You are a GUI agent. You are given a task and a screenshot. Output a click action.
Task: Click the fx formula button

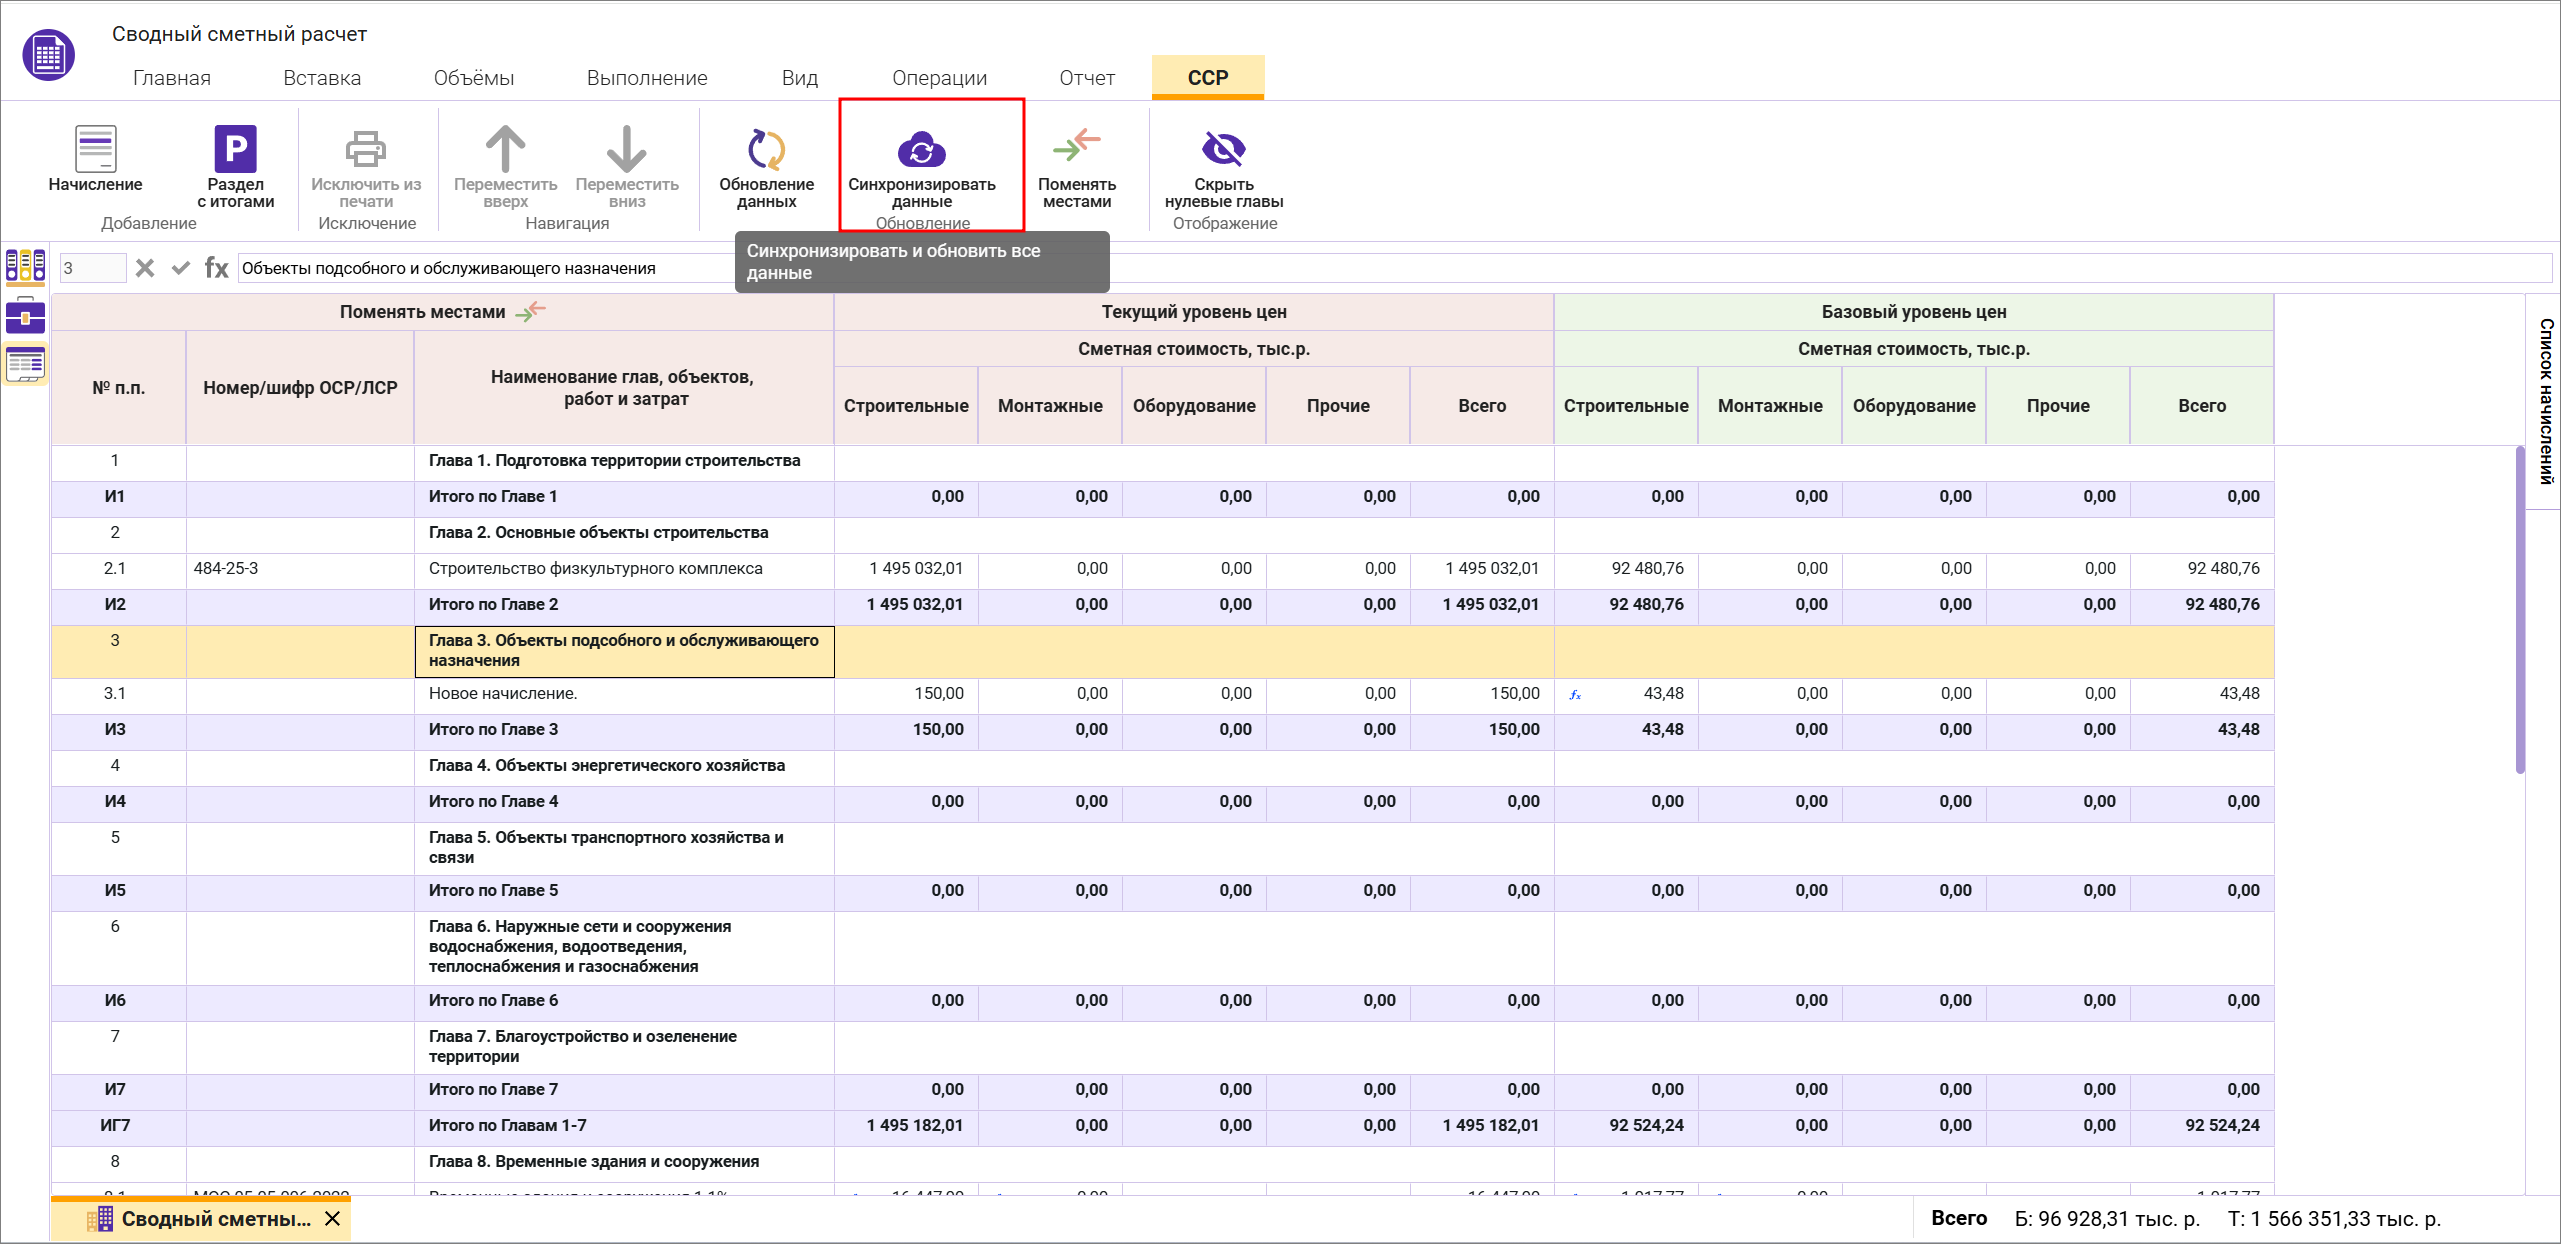(x=216, y=268)
